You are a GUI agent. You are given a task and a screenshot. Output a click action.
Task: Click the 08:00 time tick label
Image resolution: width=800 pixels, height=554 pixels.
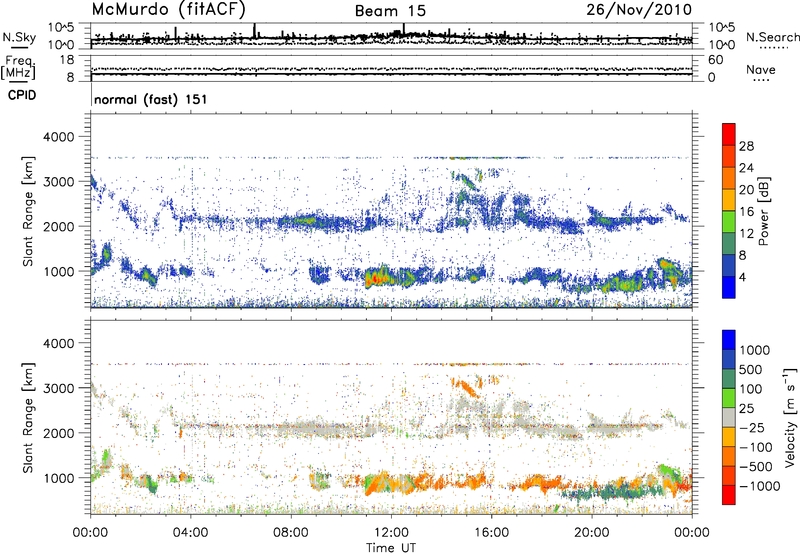tap(290, 533)
